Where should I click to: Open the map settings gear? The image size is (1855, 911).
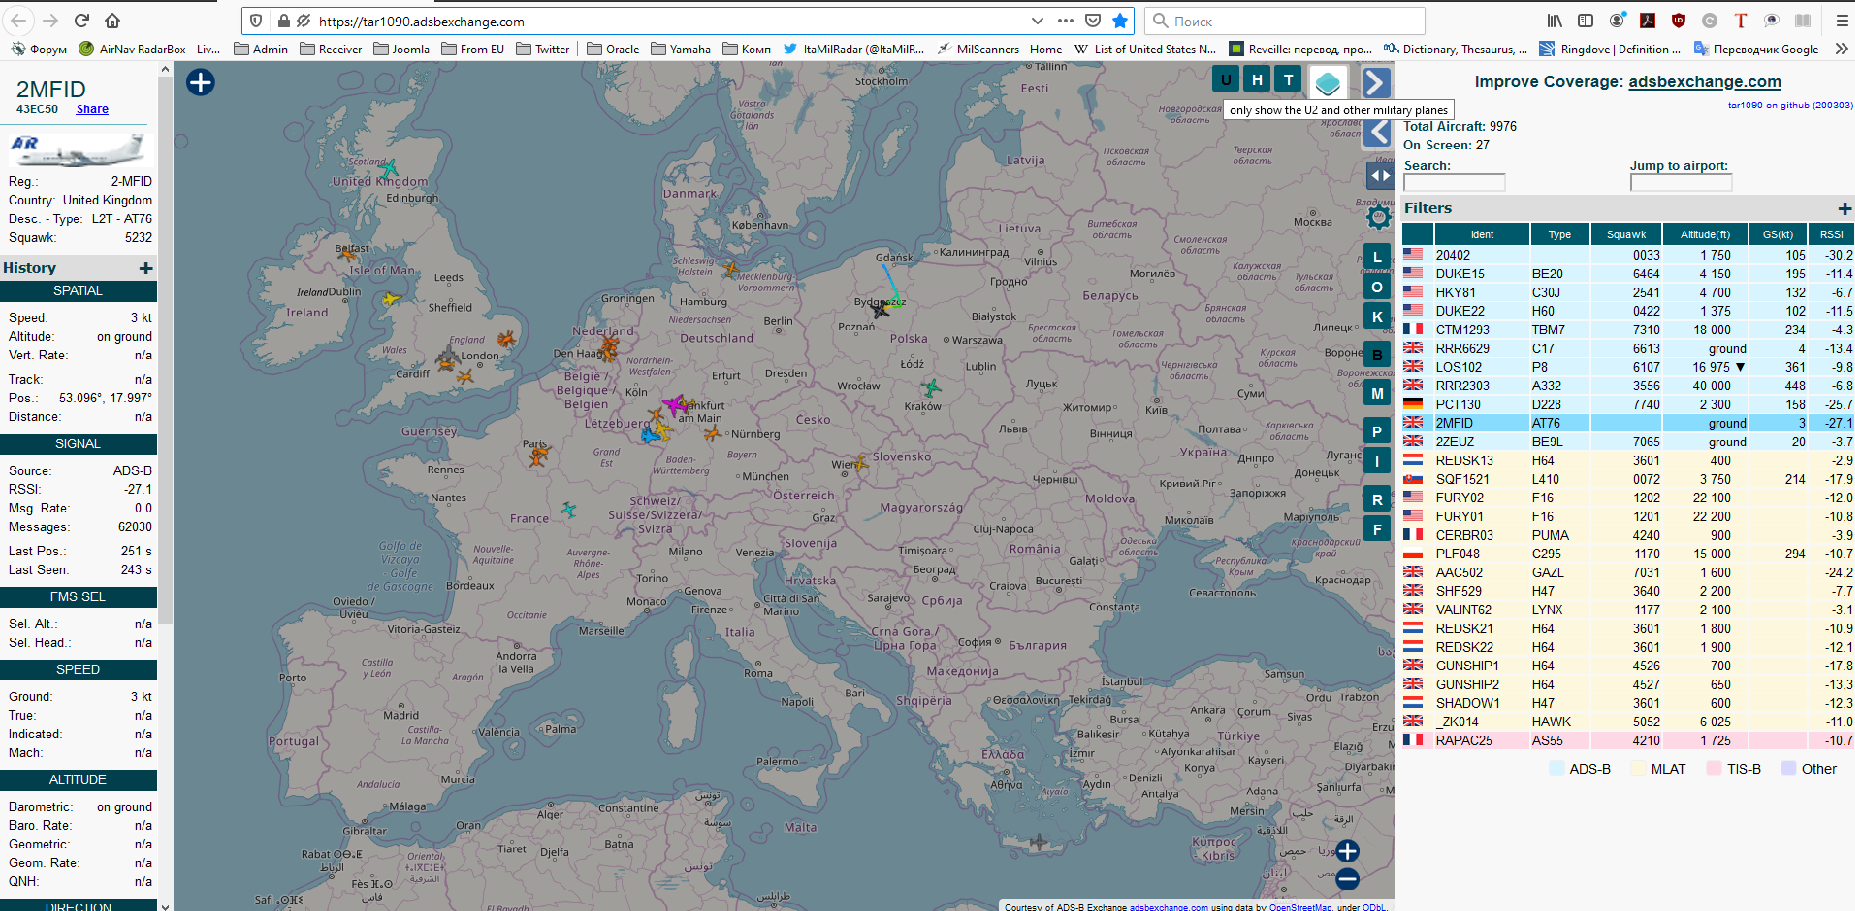[x=1378, y=216]
